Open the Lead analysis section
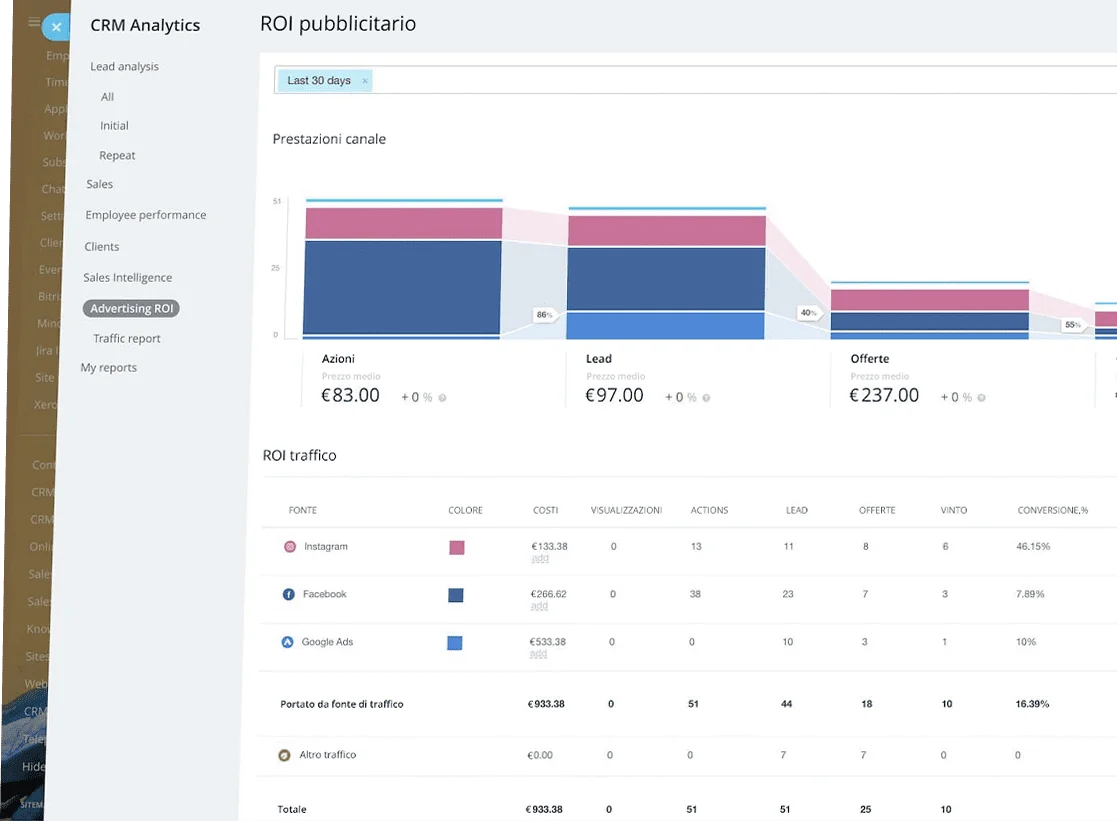Screen dimensions: 1117x821 124,67
